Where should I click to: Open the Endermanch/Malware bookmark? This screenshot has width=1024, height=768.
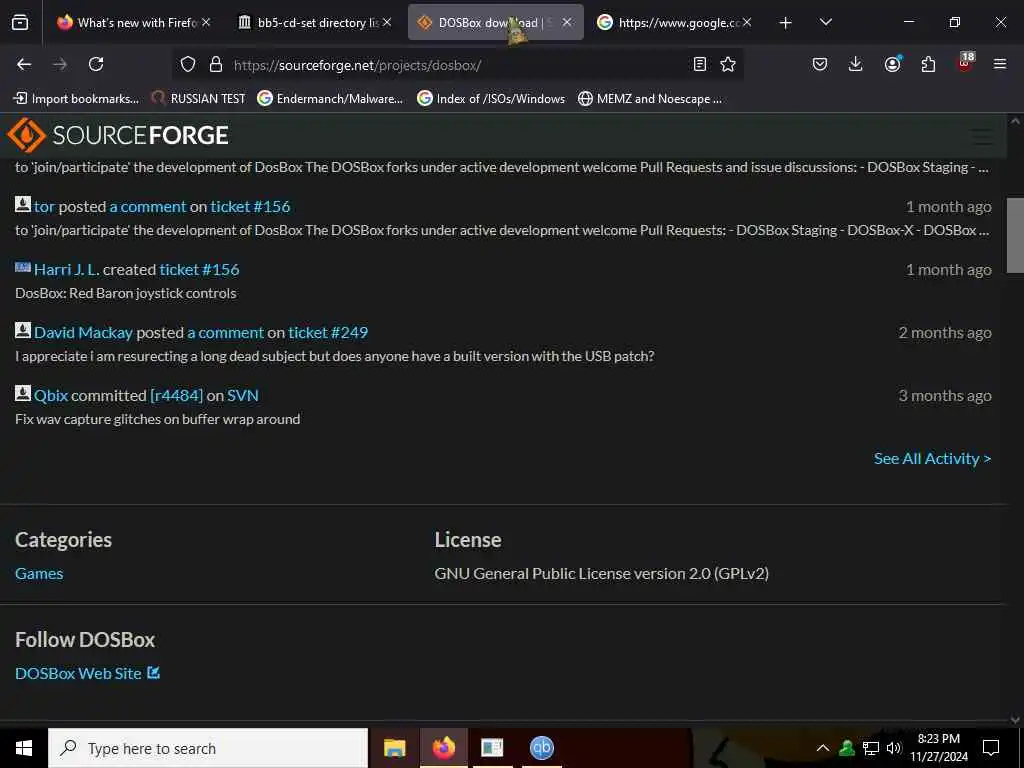(330, 99)
